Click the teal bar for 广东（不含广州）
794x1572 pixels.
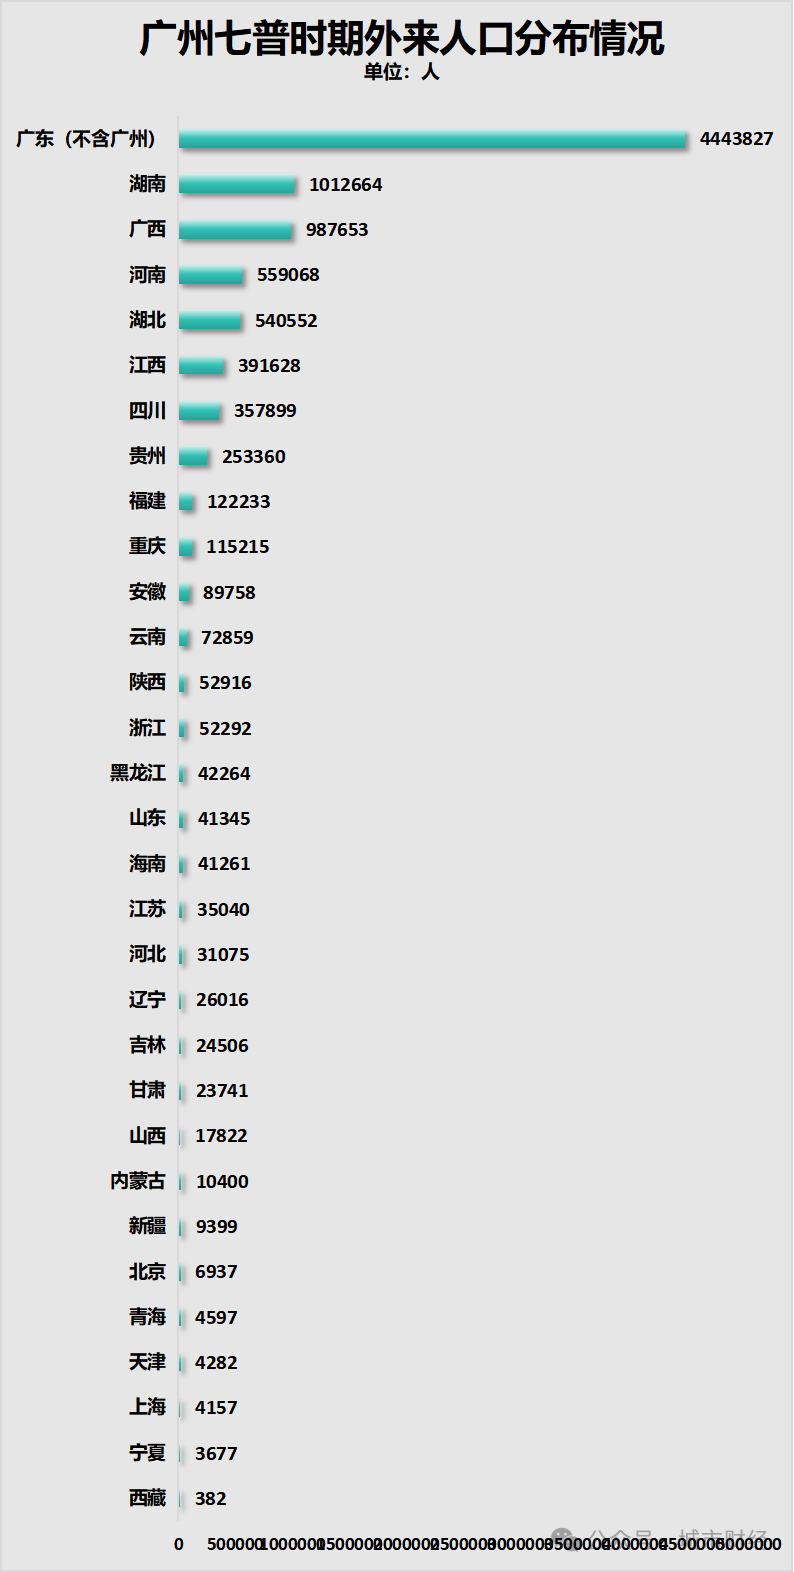pos(433,139)
